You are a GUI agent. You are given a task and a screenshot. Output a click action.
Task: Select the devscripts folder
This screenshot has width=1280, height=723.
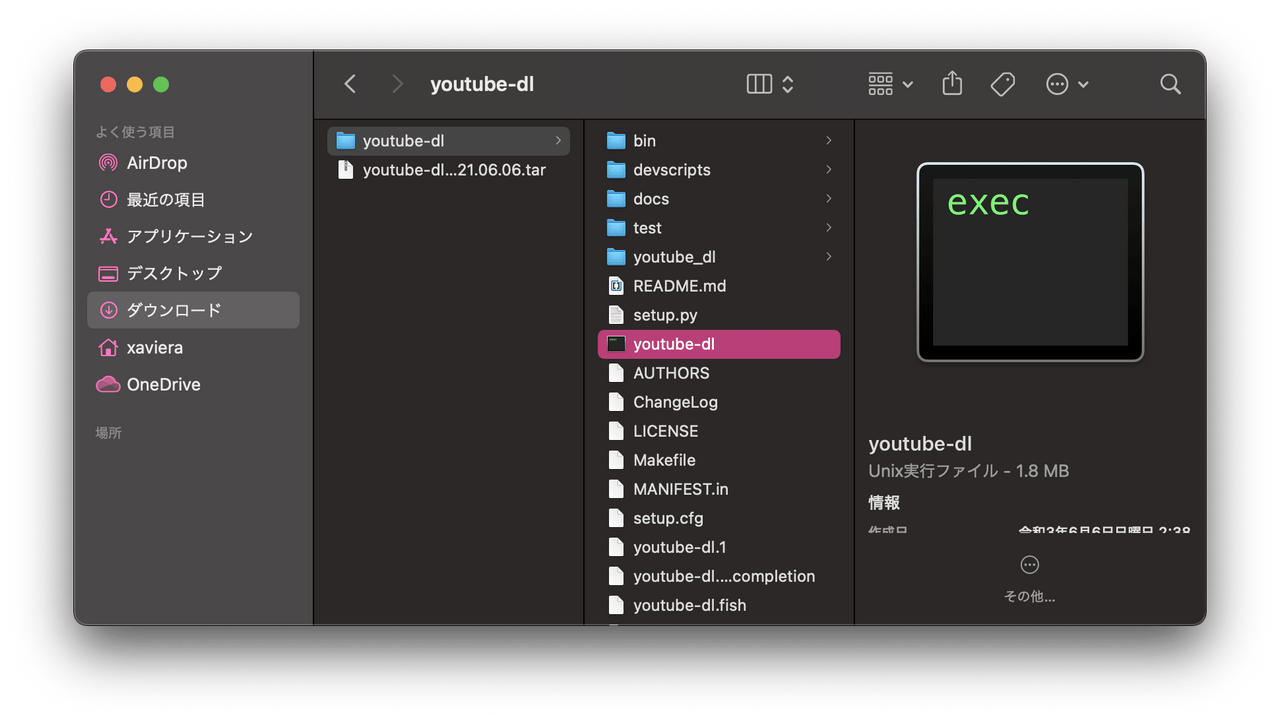[719, 170]
